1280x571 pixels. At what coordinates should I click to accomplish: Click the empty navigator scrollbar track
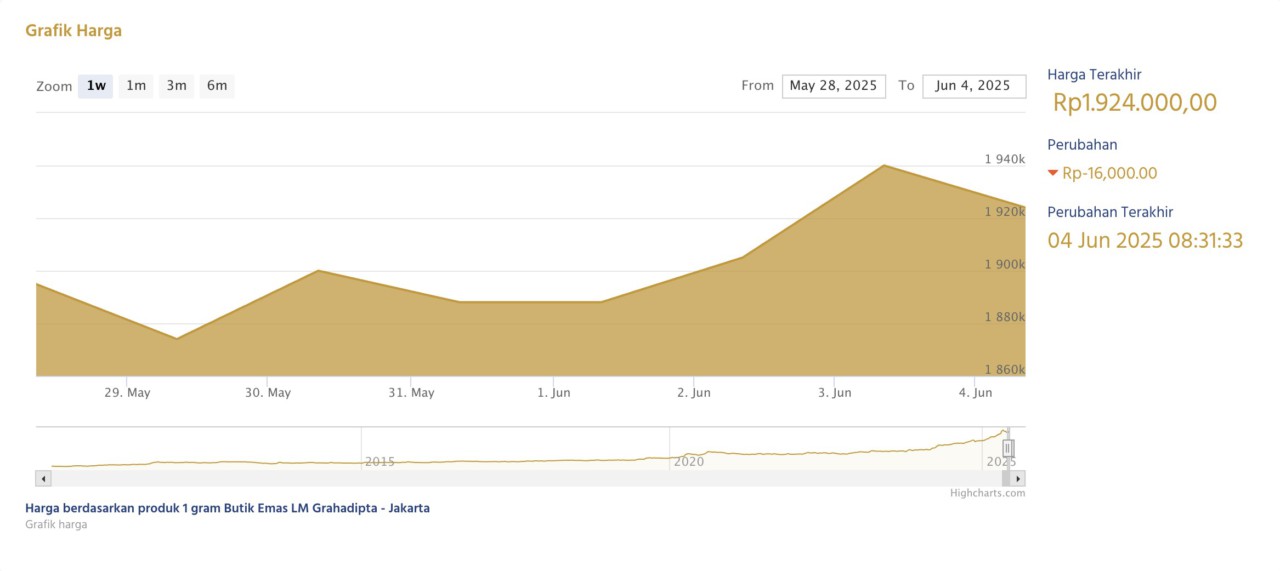[500, 478]
